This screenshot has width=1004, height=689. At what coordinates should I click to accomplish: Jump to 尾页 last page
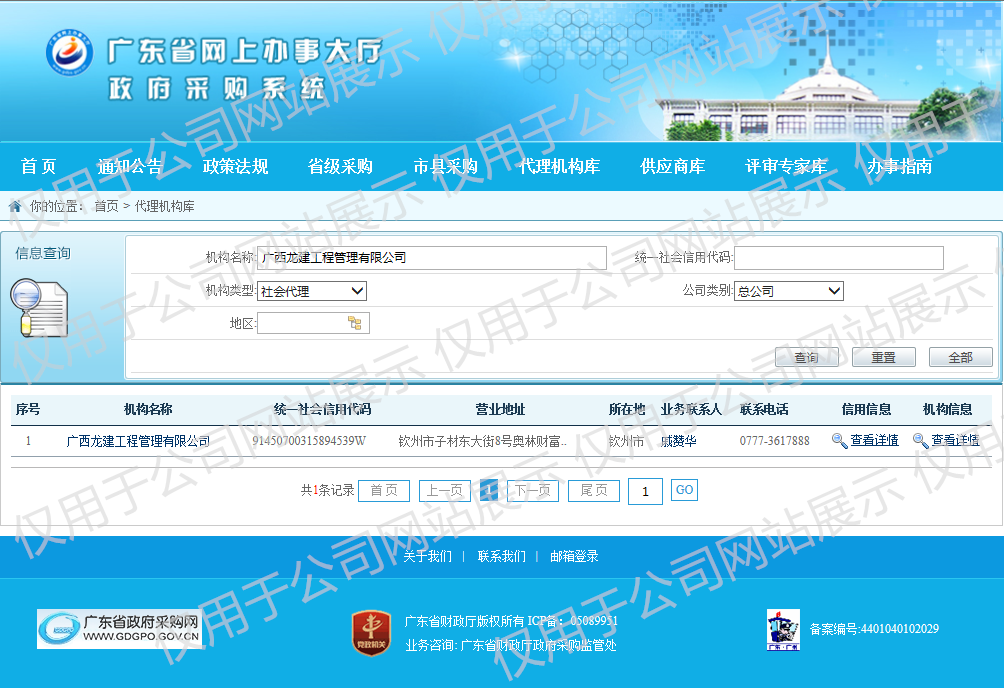594,490
